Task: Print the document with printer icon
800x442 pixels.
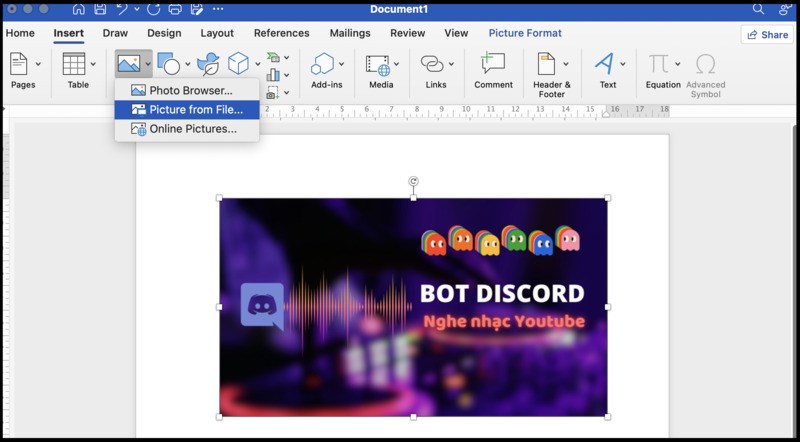Action: 175,9
